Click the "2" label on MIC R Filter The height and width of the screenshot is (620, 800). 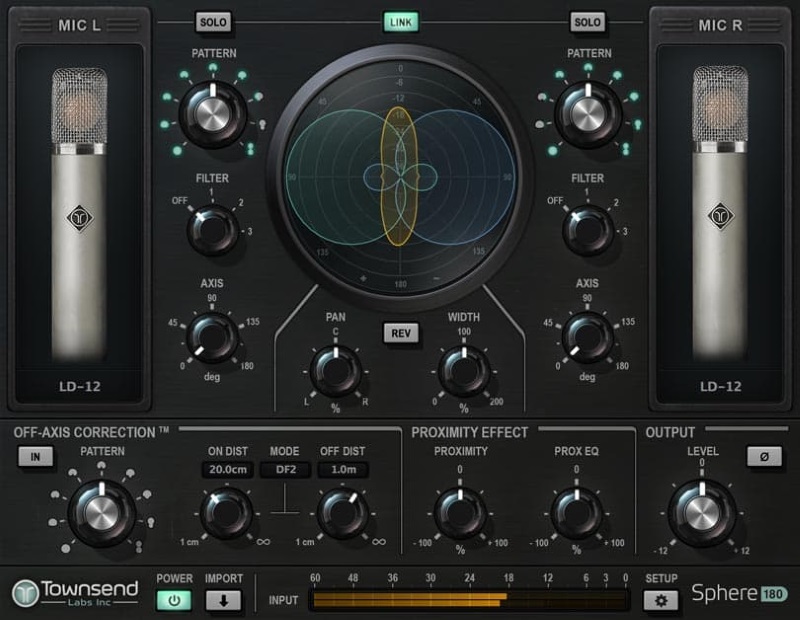tap(616, 203)
